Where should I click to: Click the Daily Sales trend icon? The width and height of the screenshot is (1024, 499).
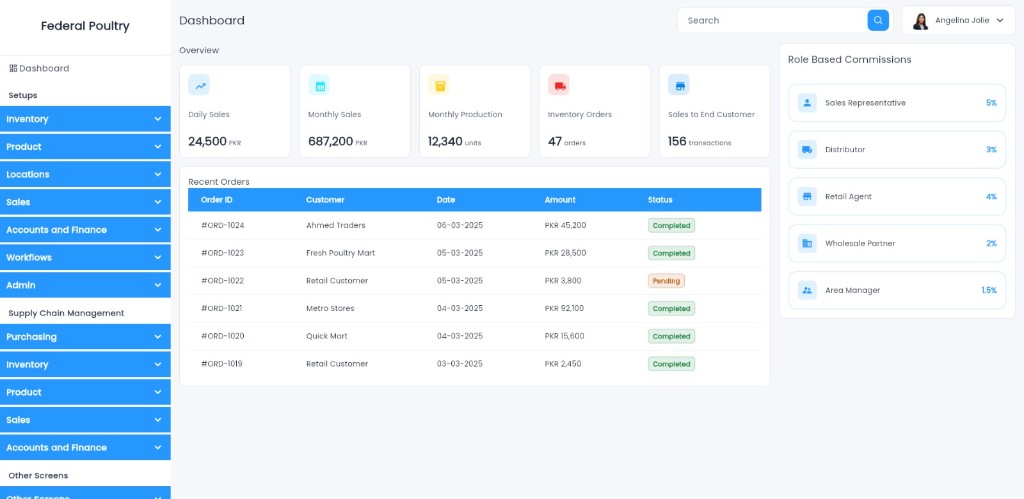tap(199, 85)
